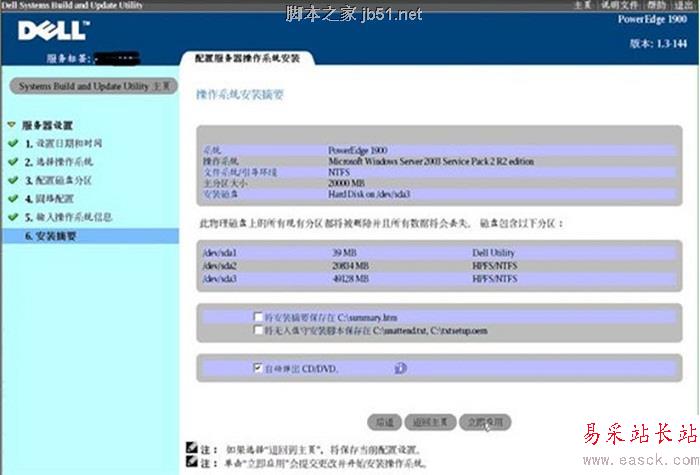Click green checkmark beside step 5 OS information

13,217
